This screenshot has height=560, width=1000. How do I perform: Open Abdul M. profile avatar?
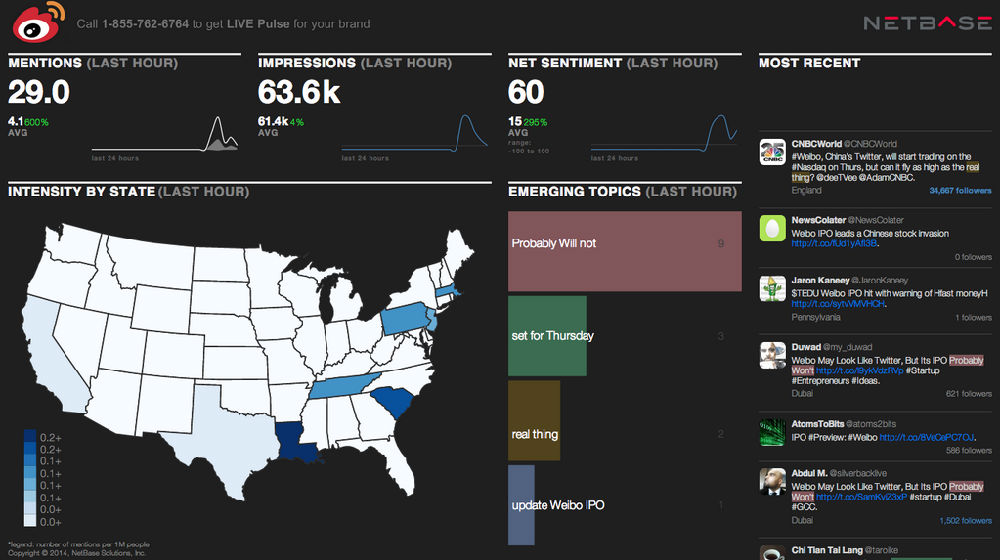tap(772, 482)
